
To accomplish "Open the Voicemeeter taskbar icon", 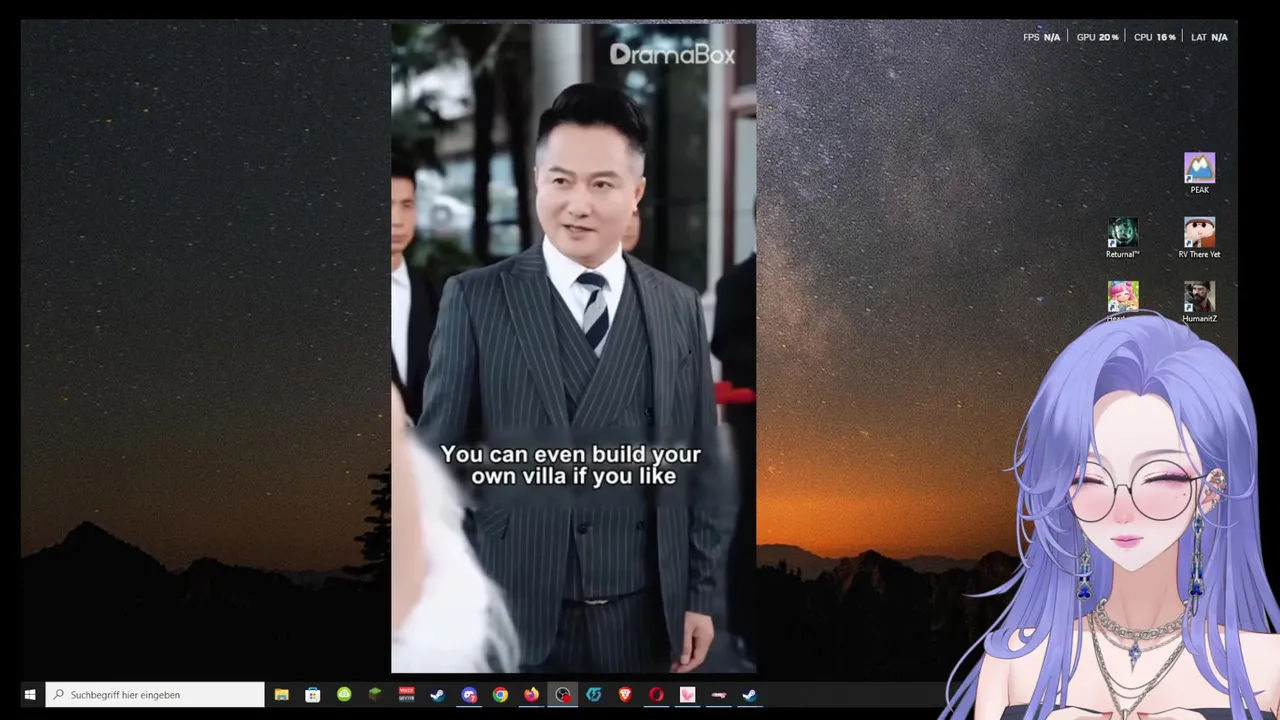I will click(x=406, y=695).
